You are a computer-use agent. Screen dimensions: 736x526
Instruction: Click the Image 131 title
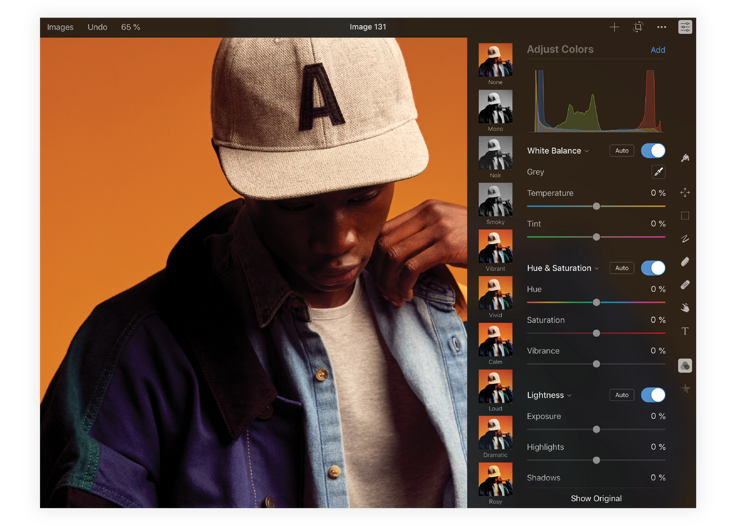[x=368, y=27]
